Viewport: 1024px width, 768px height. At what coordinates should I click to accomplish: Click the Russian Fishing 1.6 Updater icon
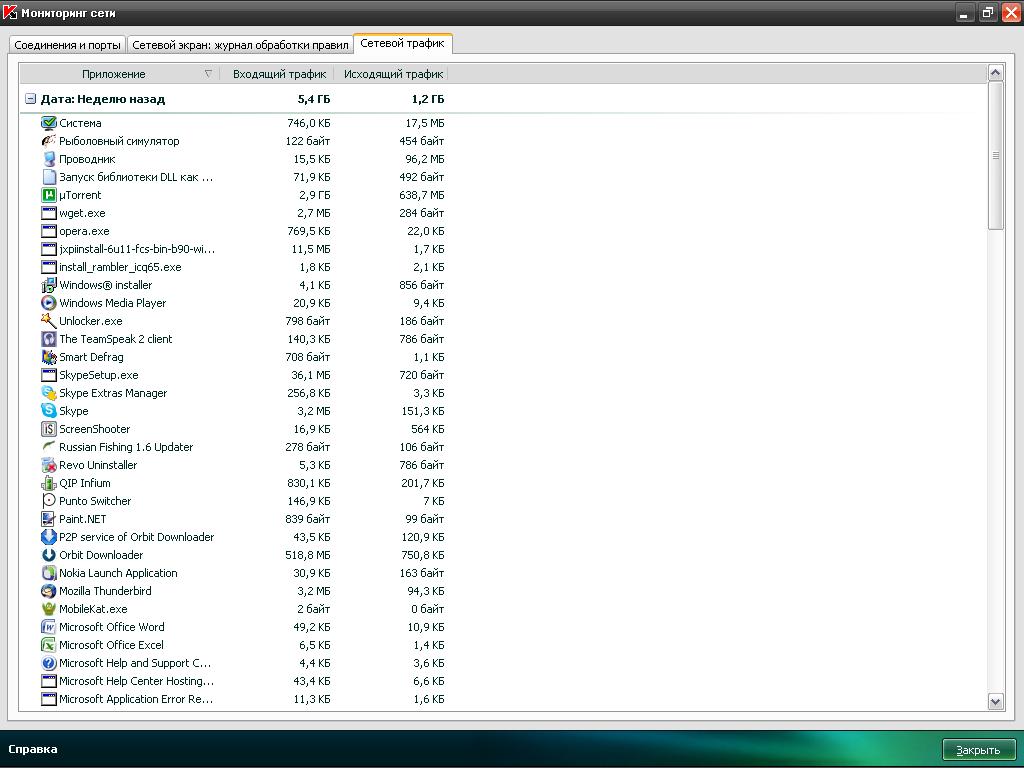[48, 447]
